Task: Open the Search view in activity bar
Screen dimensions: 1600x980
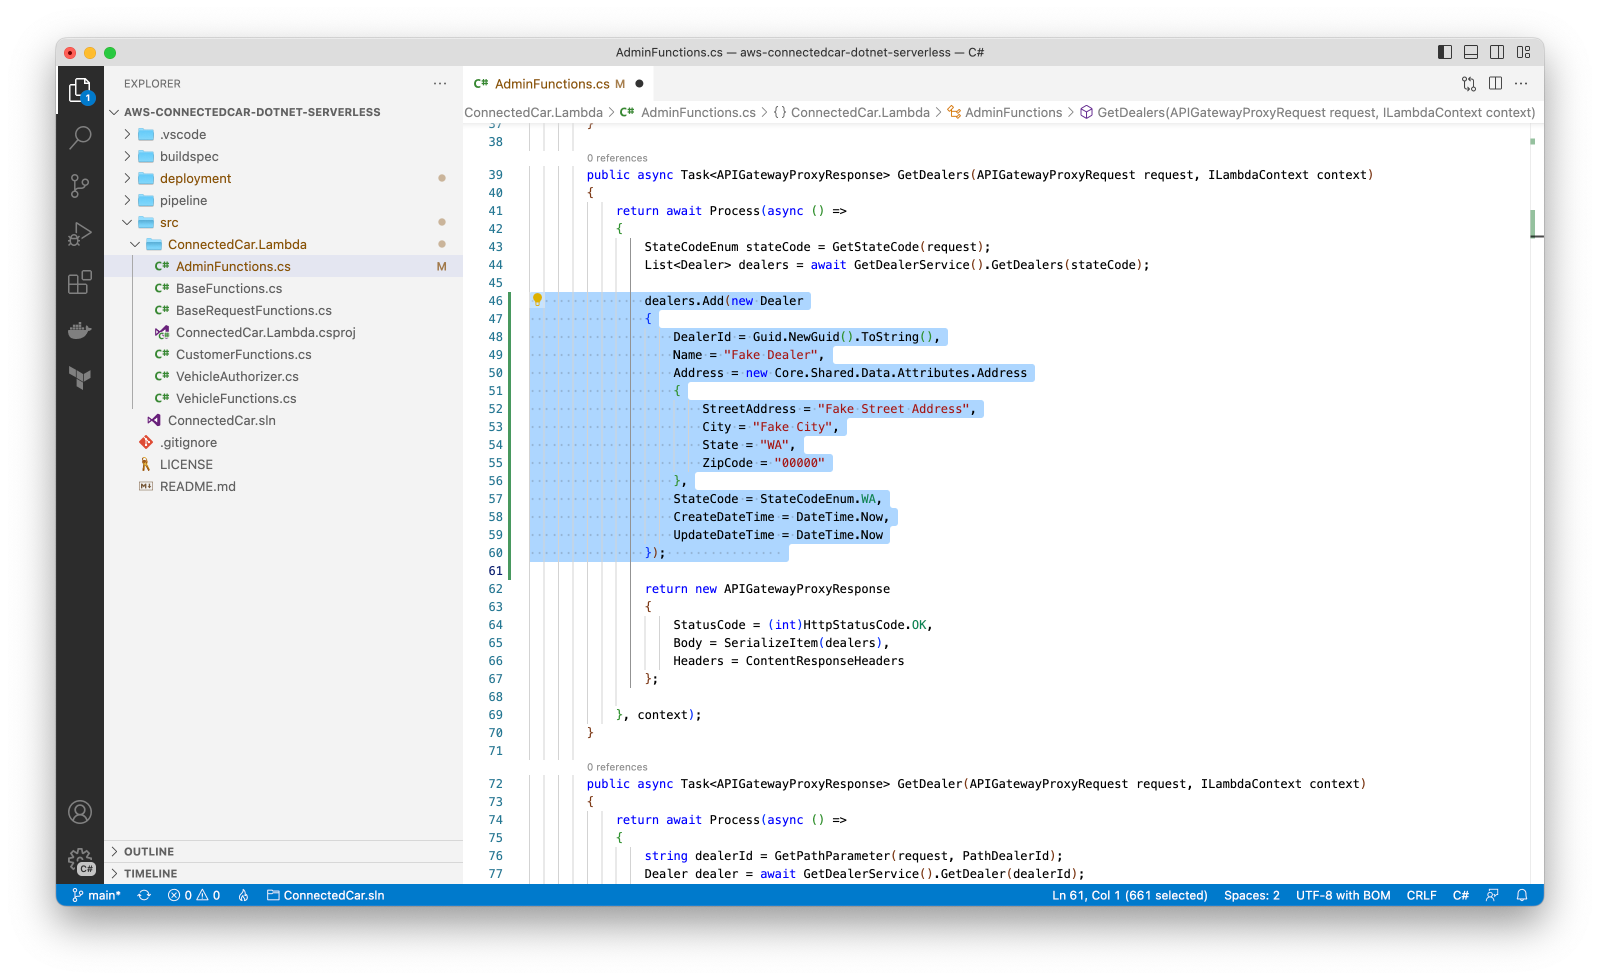Action: tap(80, 137)
